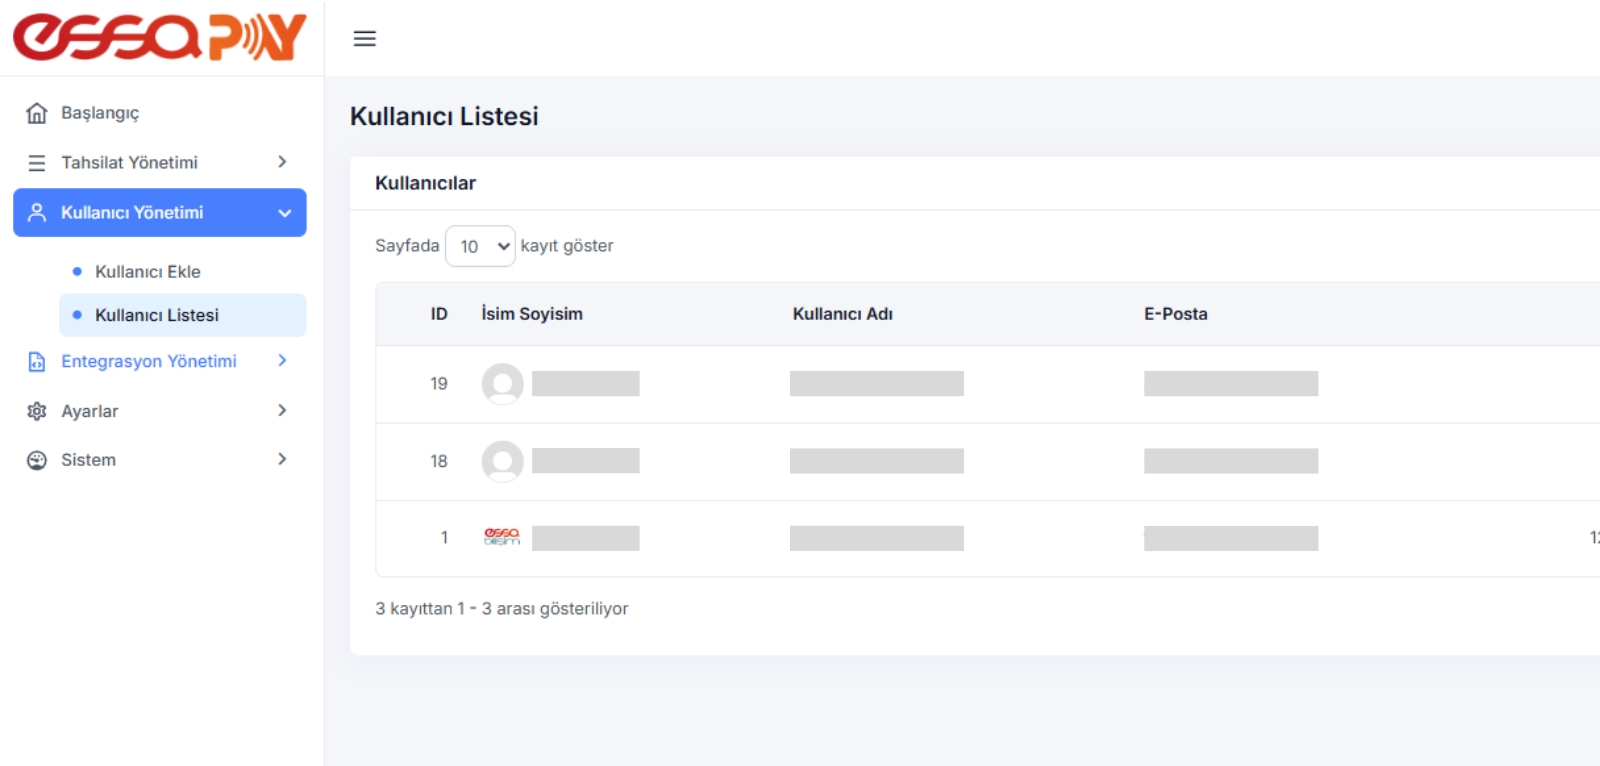Click avatar of user ID 18
Viewport: 1600px width, 766px height.
(502, 461)
